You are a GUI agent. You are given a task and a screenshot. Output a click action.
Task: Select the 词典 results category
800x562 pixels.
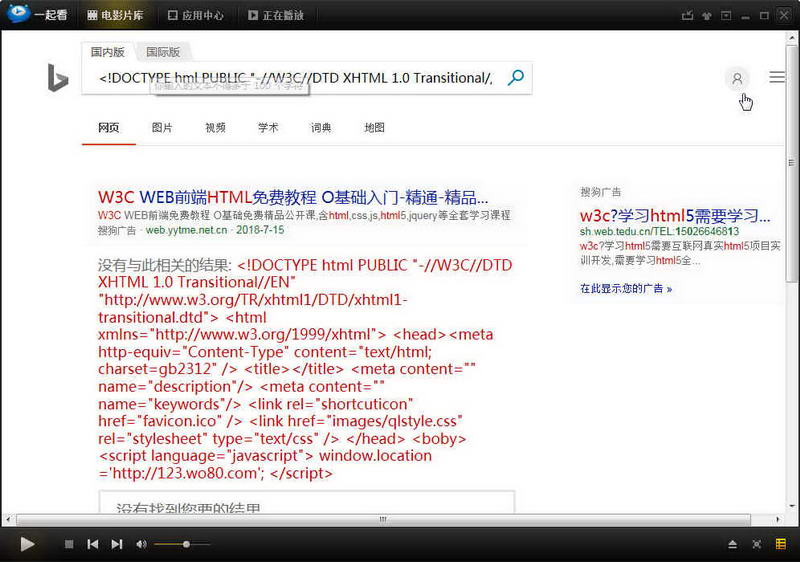321,127
